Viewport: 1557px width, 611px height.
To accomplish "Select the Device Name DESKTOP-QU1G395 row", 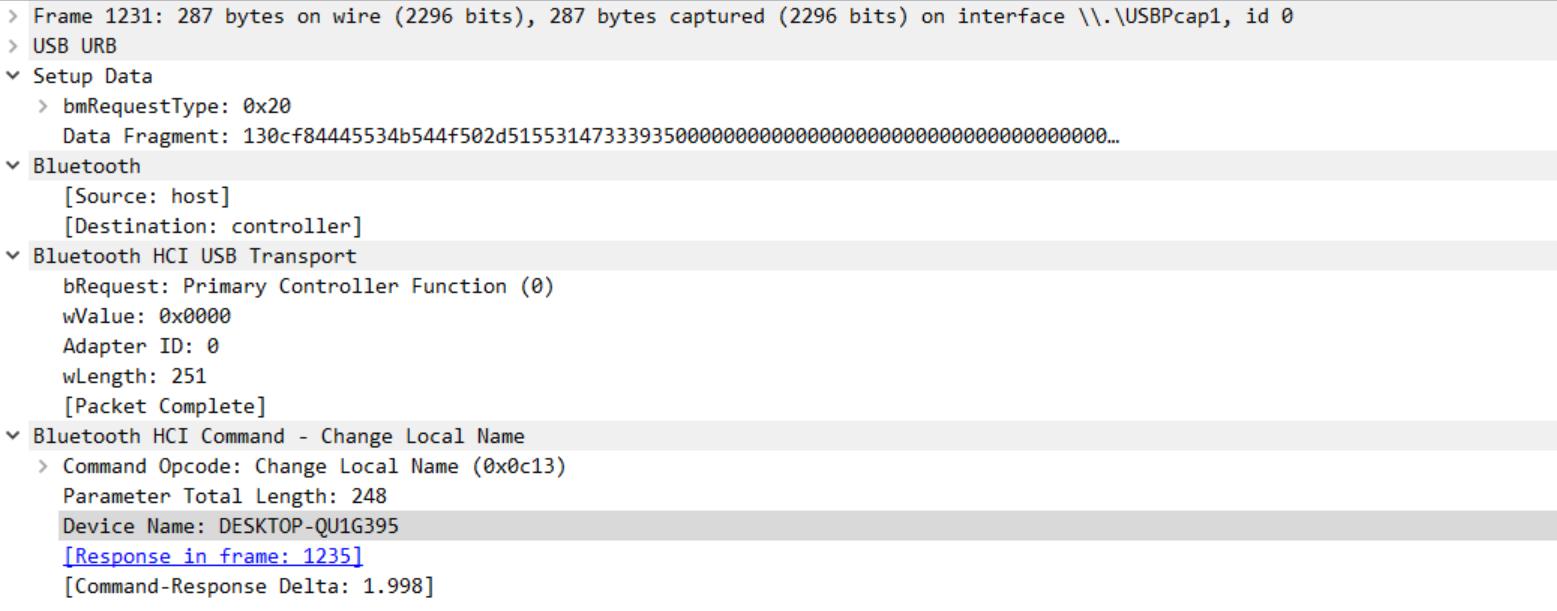I will 230,526.
